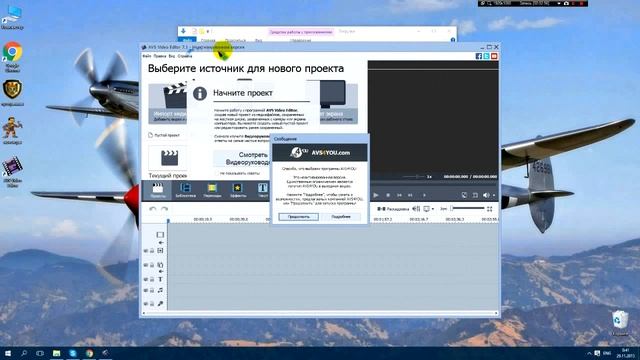The height and width of the screenshot is (360, 640).
Task: Adjust the 1x playback speed slider
Action: [x=413, y=177]
